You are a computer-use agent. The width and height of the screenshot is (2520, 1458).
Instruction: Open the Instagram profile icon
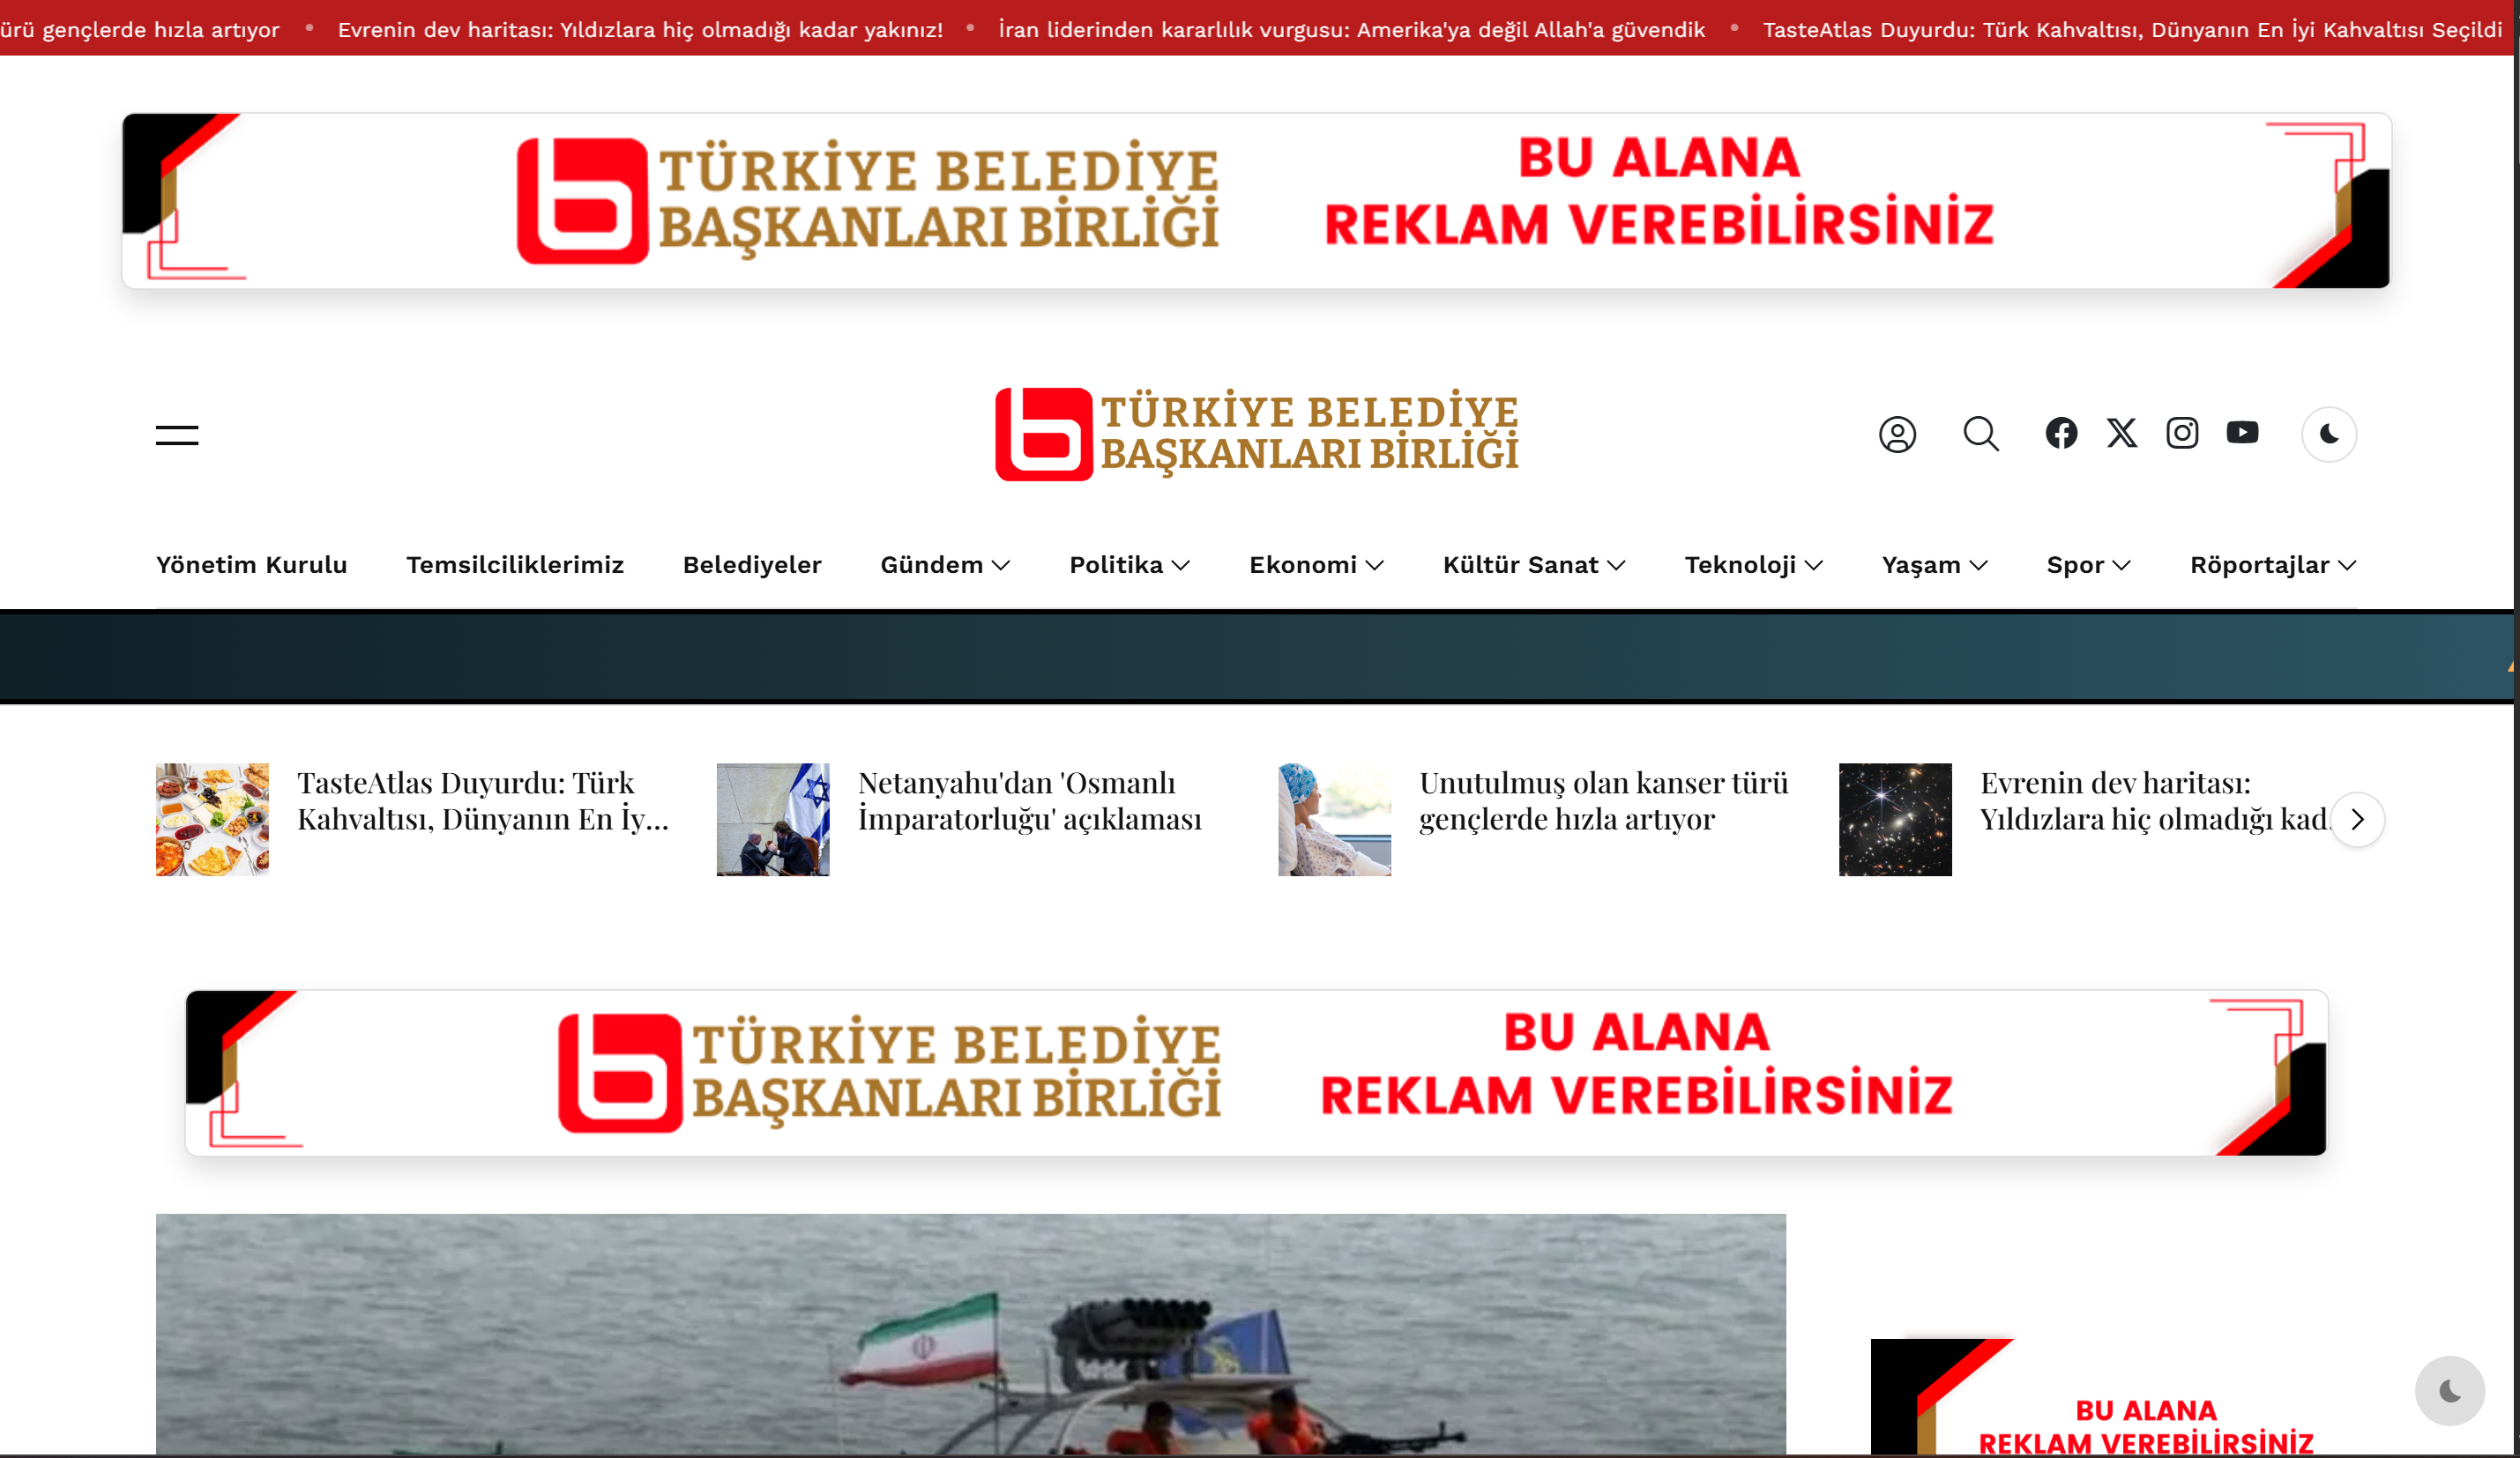pyautogui.click(x=2182, y=433)
